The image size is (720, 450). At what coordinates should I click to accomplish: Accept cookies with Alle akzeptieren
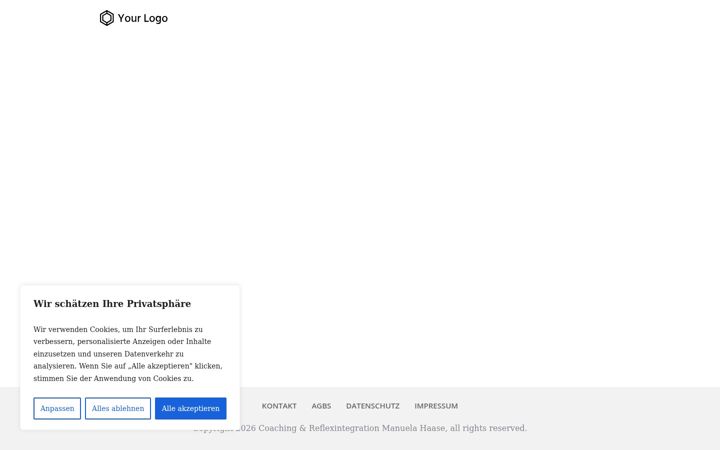(x=191, y=408)
